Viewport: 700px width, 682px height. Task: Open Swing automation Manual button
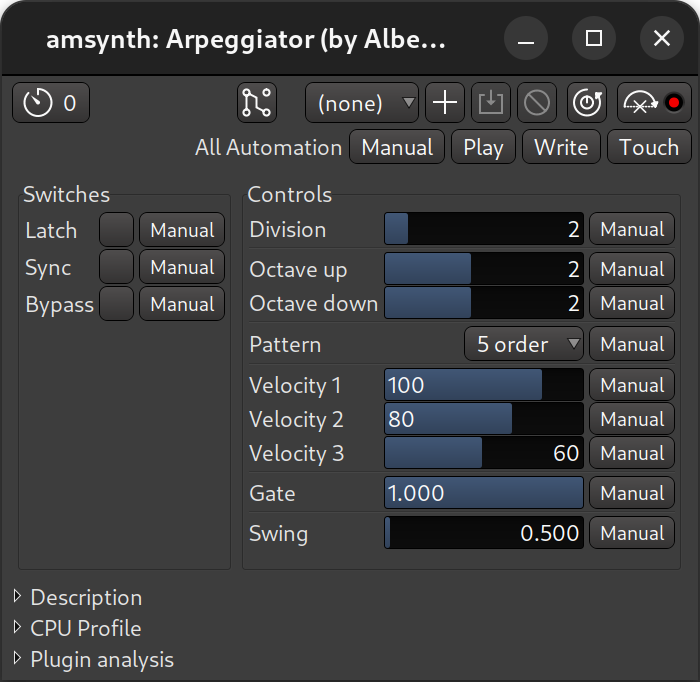pyautogui.click(x=632, y=533)
